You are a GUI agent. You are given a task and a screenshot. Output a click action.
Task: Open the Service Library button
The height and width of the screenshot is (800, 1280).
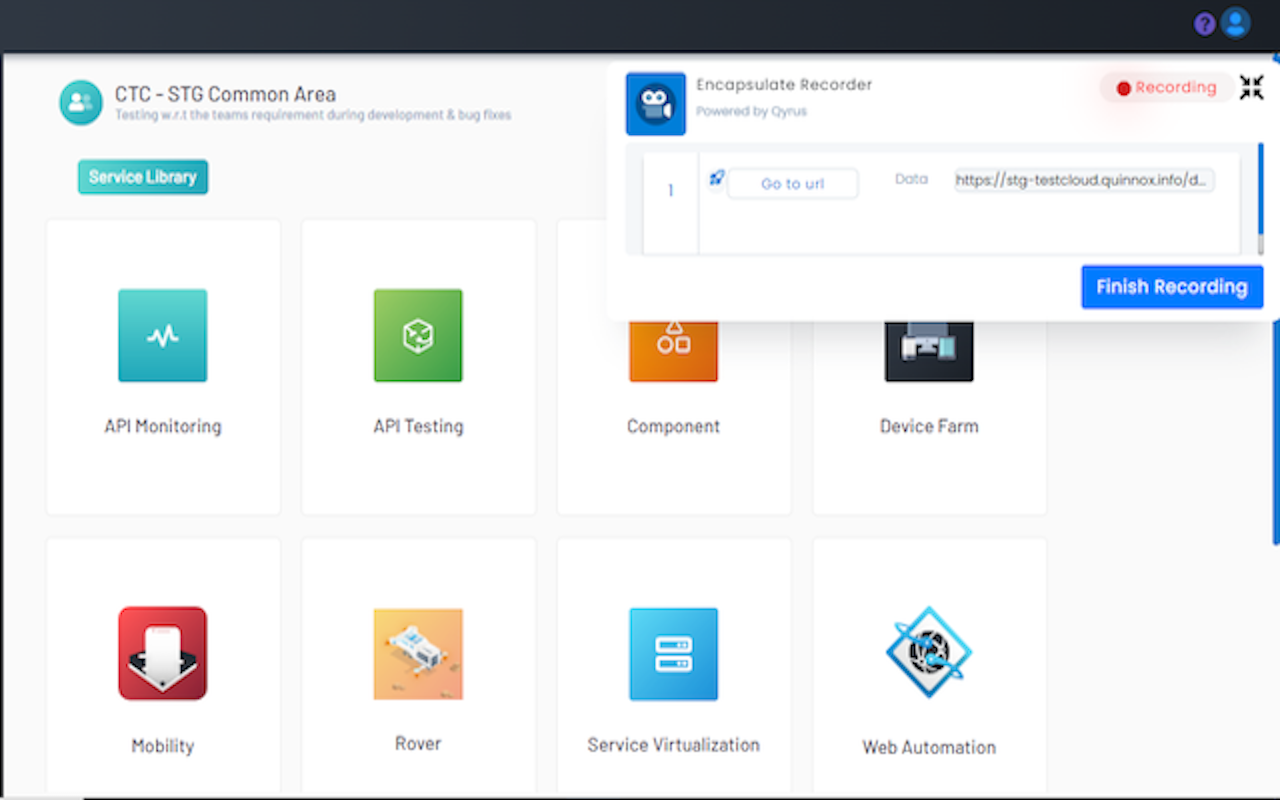tap(143, 177)
